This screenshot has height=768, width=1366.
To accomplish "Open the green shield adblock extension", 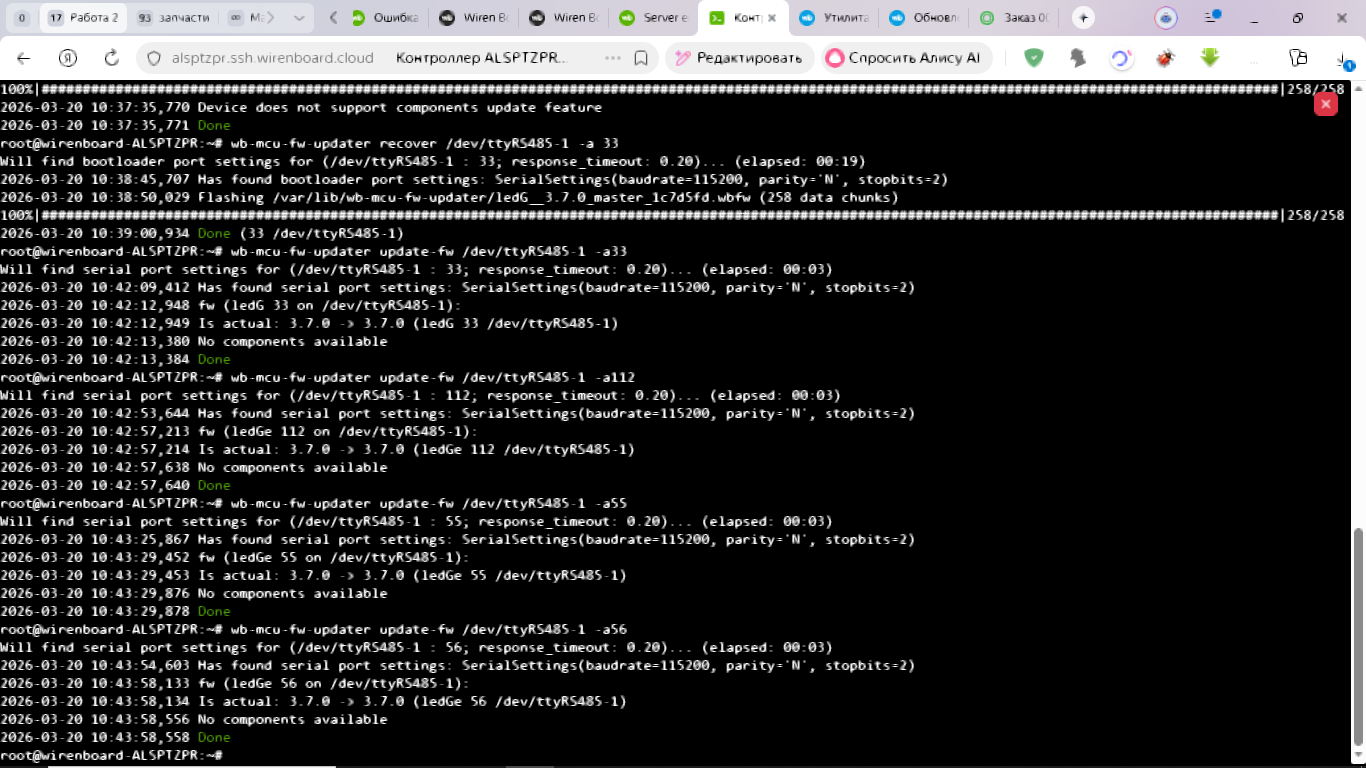I will pyautogui.click(x=1034, y=58).
